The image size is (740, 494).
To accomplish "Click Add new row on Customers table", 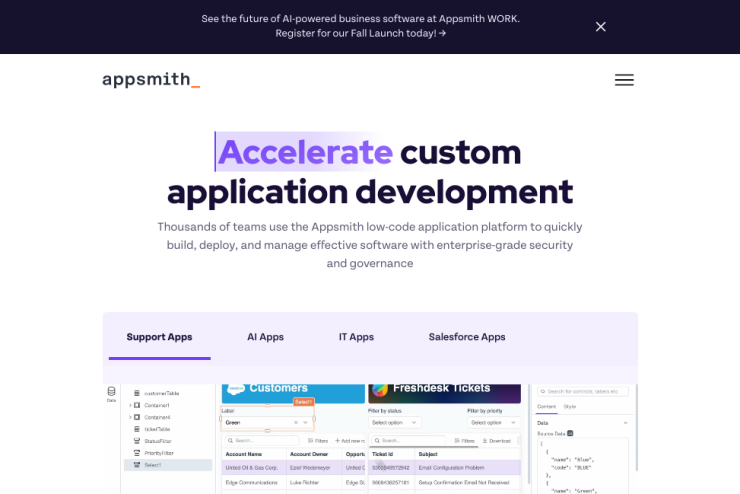I will [350, 441].
